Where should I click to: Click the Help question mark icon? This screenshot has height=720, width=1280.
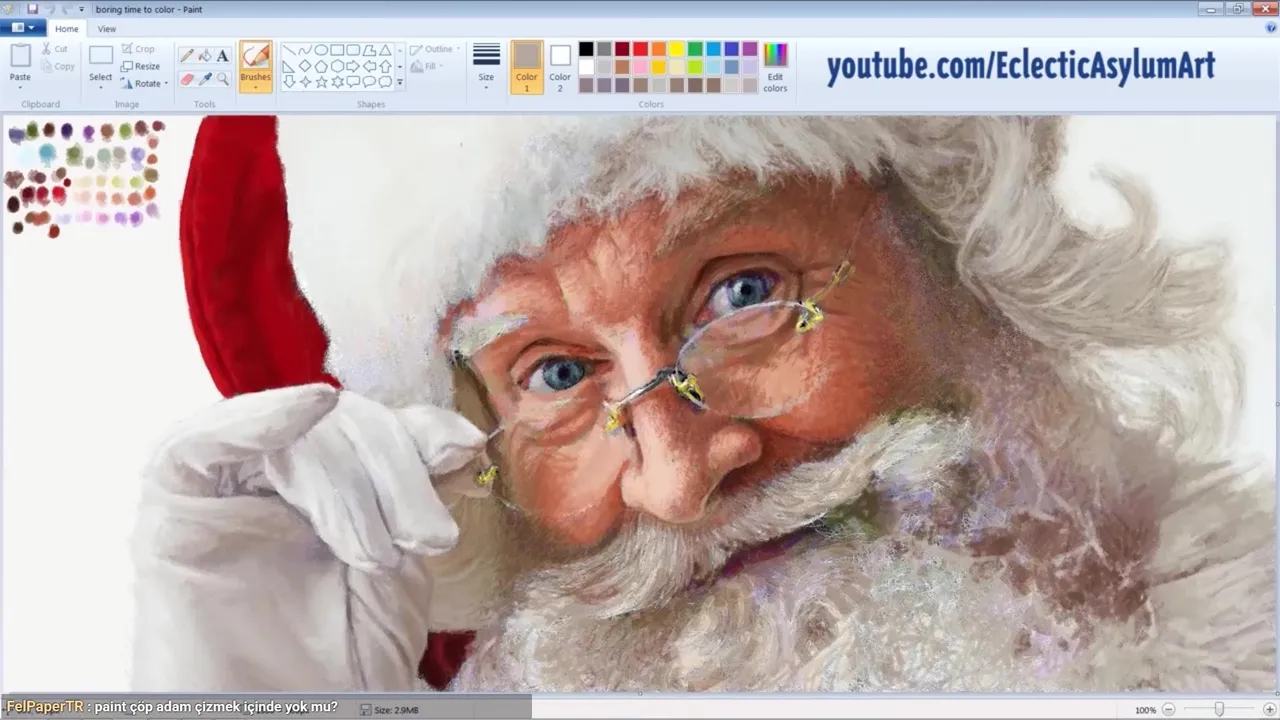(x=1271, y=28)
